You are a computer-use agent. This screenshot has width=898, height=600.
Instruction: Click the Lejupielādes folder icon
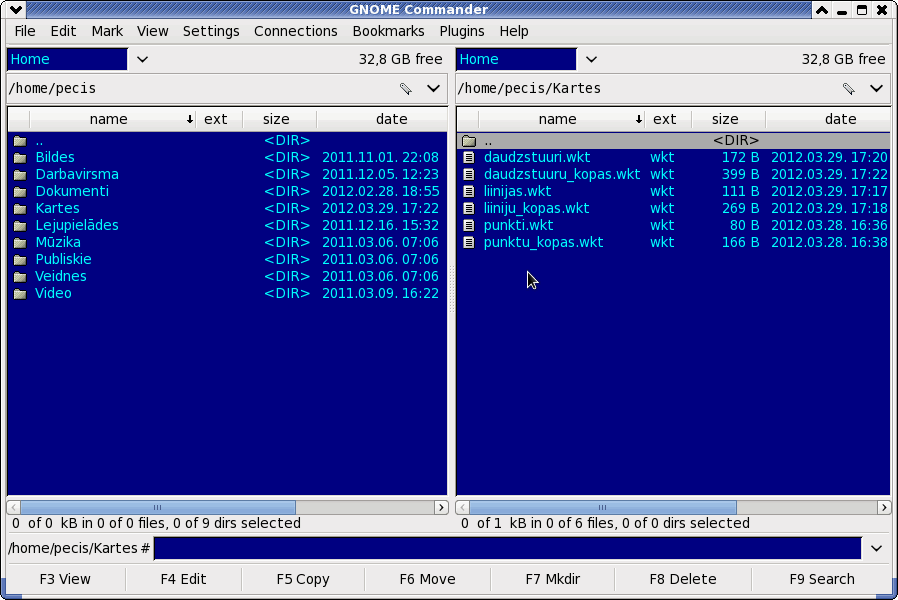pyautogui.click(x=20, y=226)
